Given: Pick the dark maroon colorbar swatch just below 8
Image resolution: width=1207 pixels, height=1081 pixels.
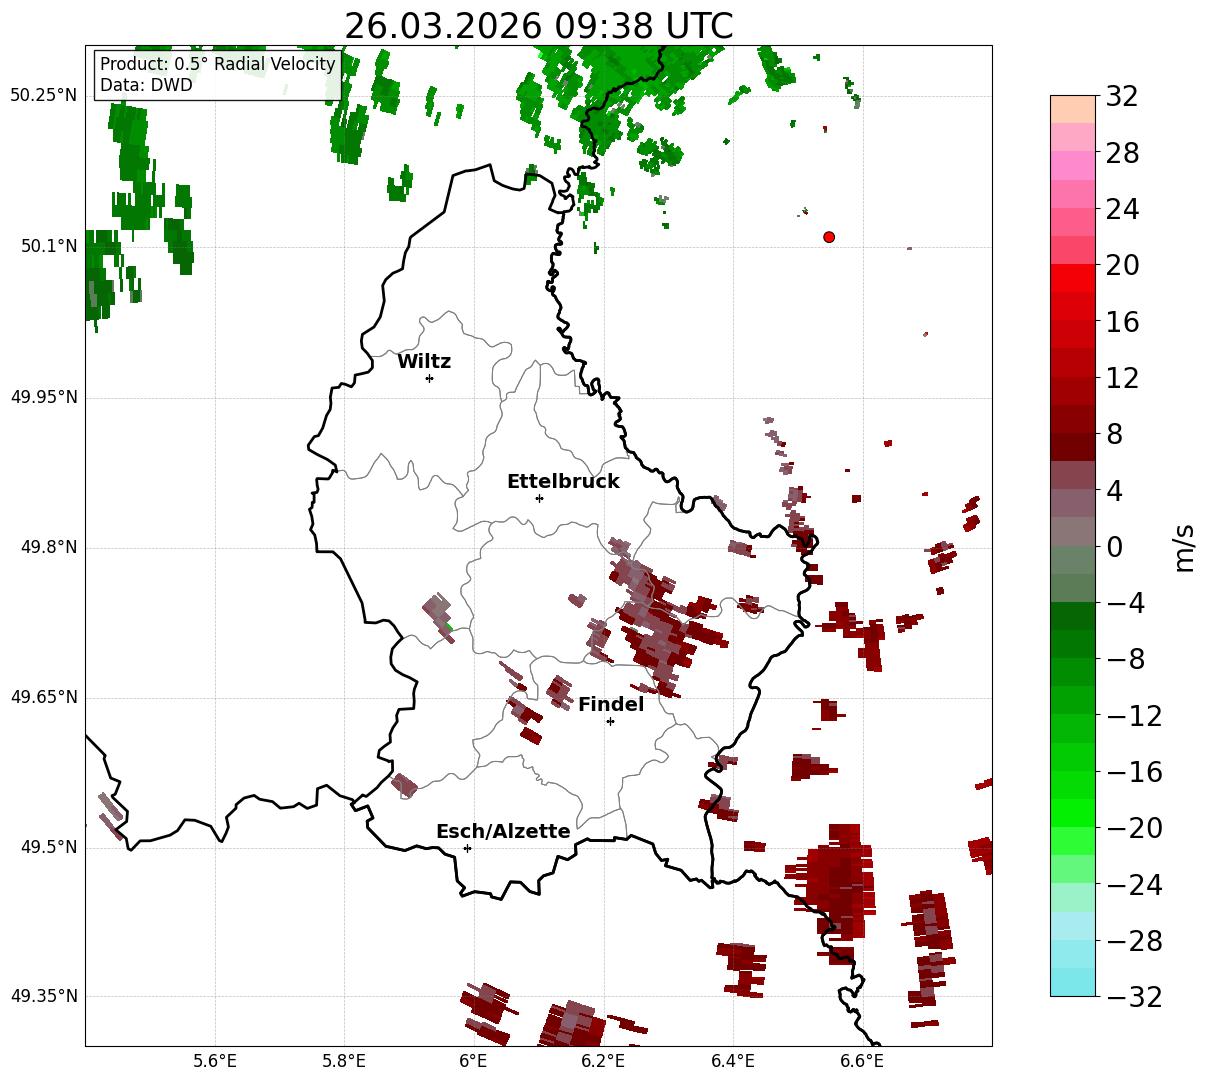Looking at the screenshot, I should tap(1073, 447).
